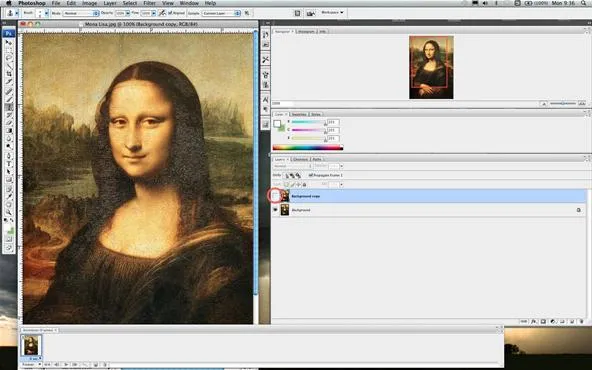Select the Lasso tool
The height and width of the screenshot is (370, 592).
[9, 58]
